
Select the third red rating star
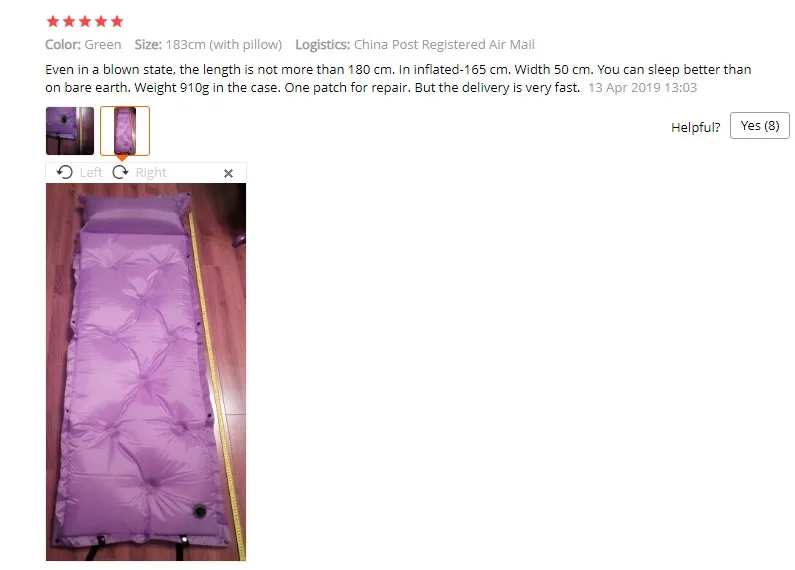click(85, 21)
